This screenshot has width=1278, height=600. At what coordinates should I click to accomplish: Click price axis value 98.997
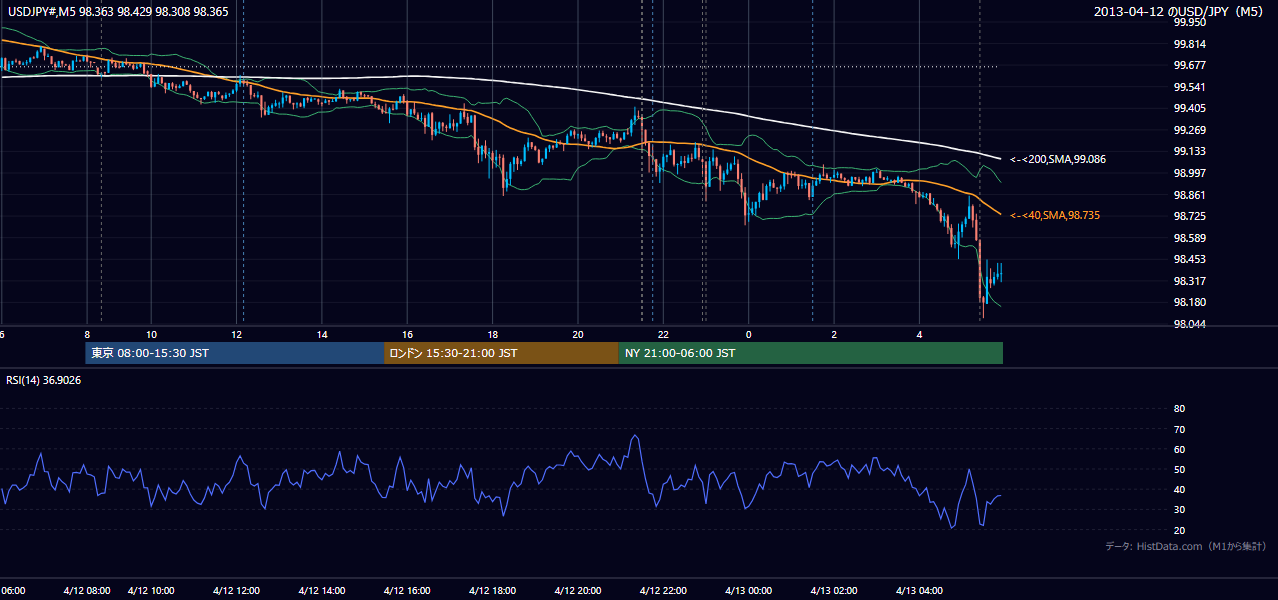[1189, 173]
